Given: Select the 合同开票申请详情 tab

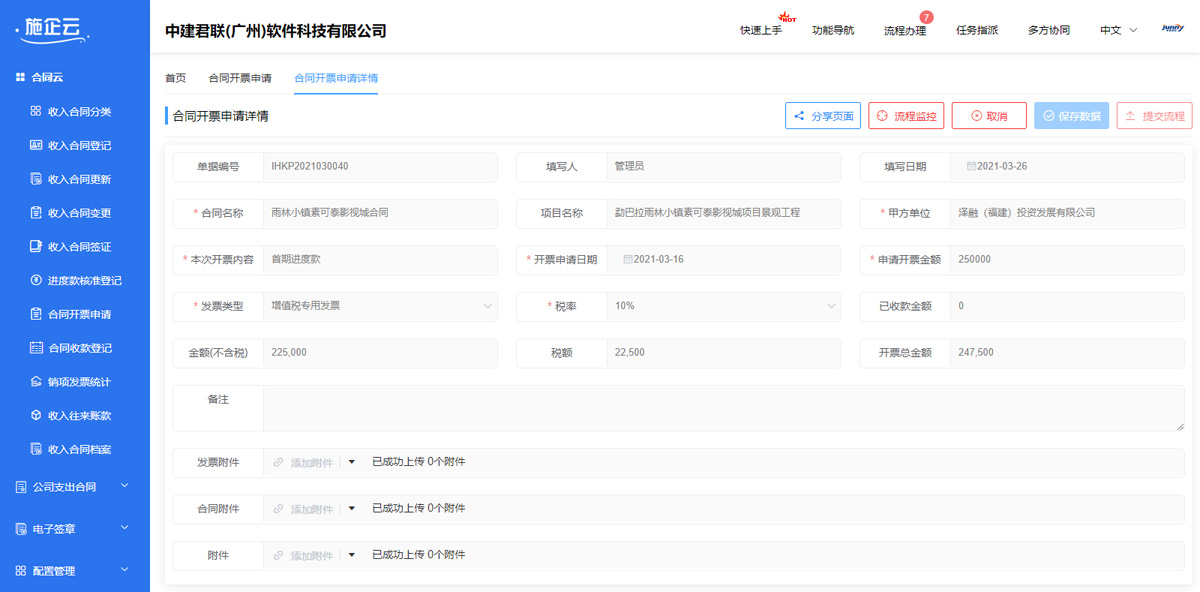Looking at the screenshot, I should pos(336,78).
